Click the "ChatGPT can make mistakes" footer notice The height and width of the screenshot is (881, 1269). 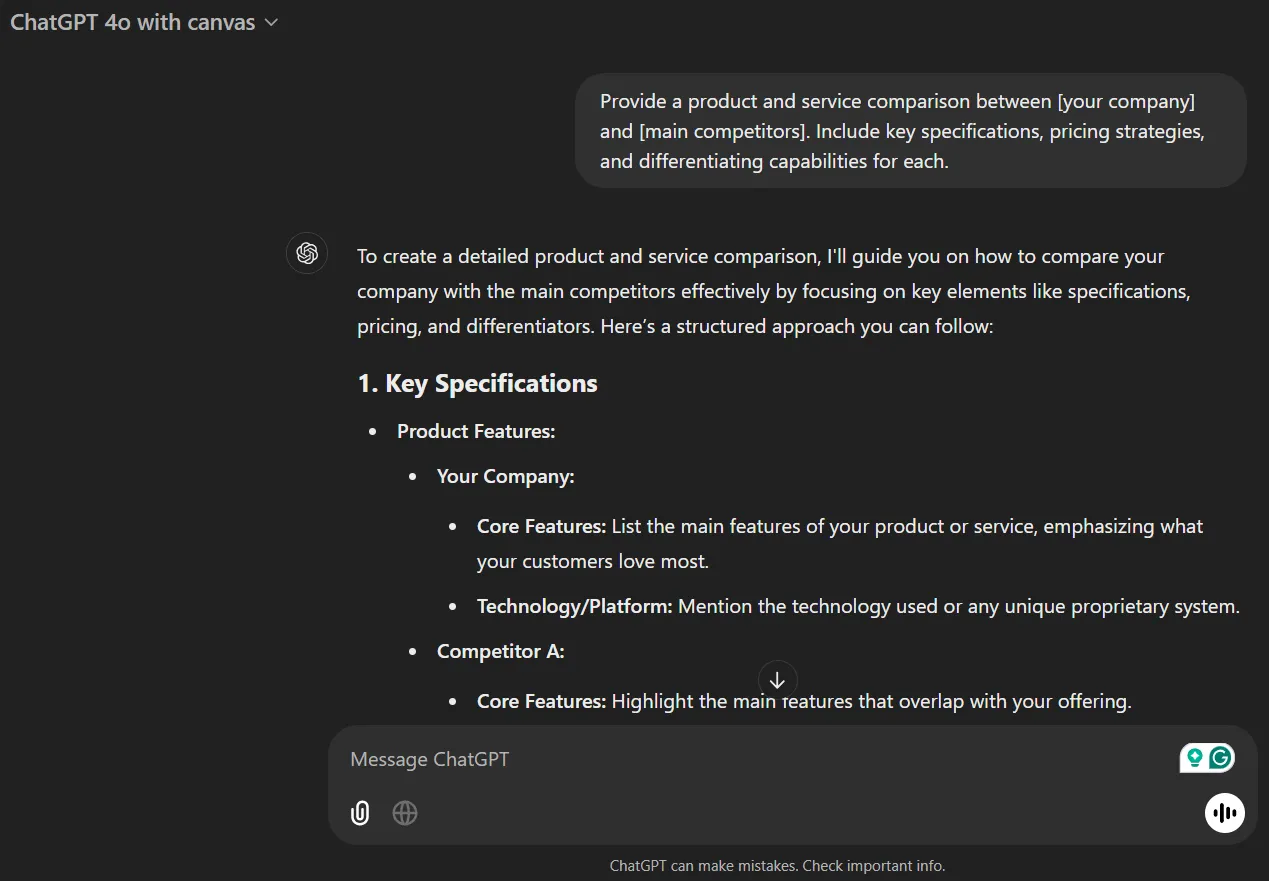click(777, 866)
